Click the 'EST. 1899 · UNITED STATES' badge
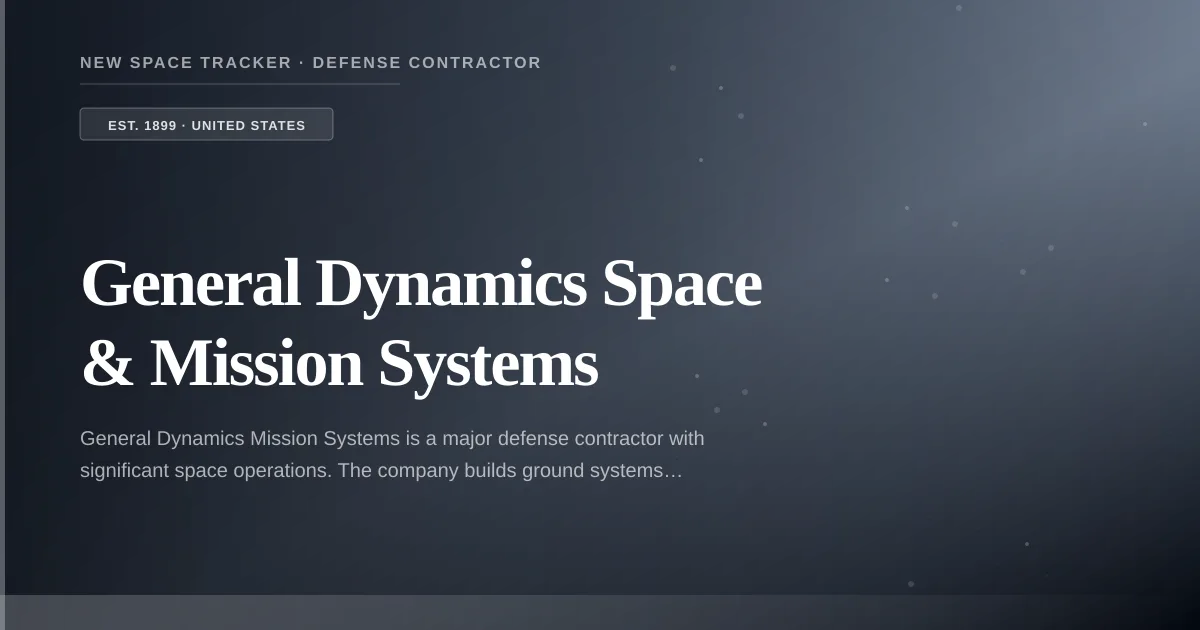The image size is (1200, 630). coord(206,124)
